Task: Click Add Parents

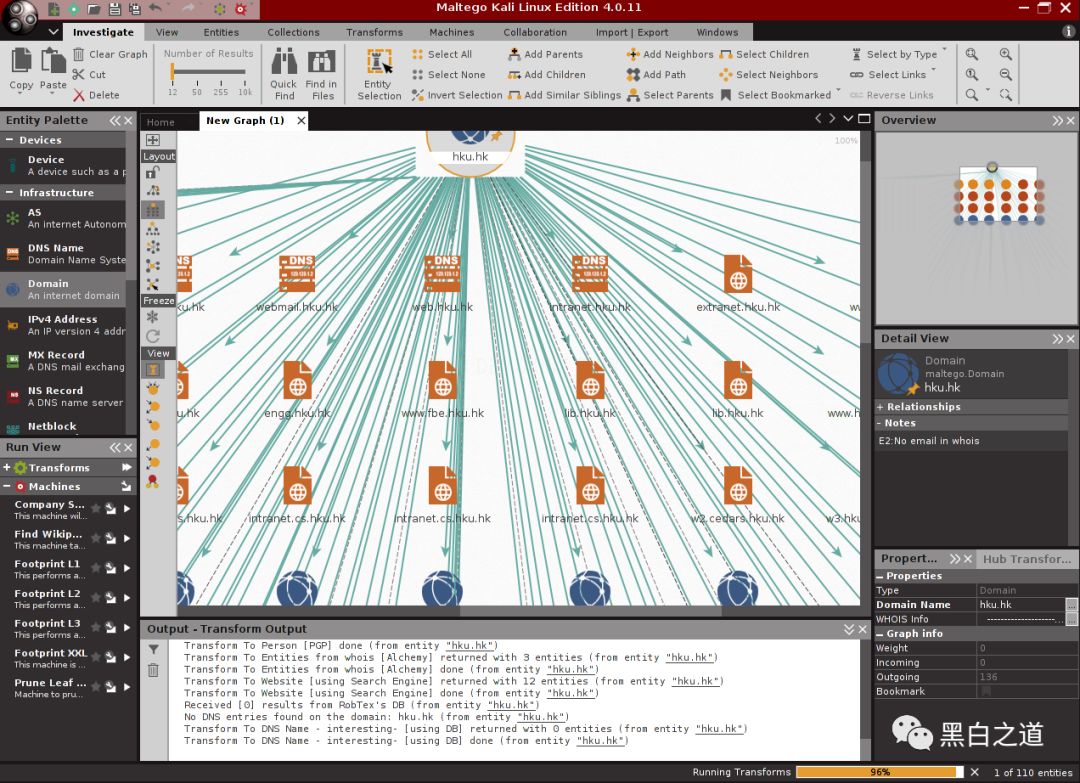Action: [x=546, y=54]
